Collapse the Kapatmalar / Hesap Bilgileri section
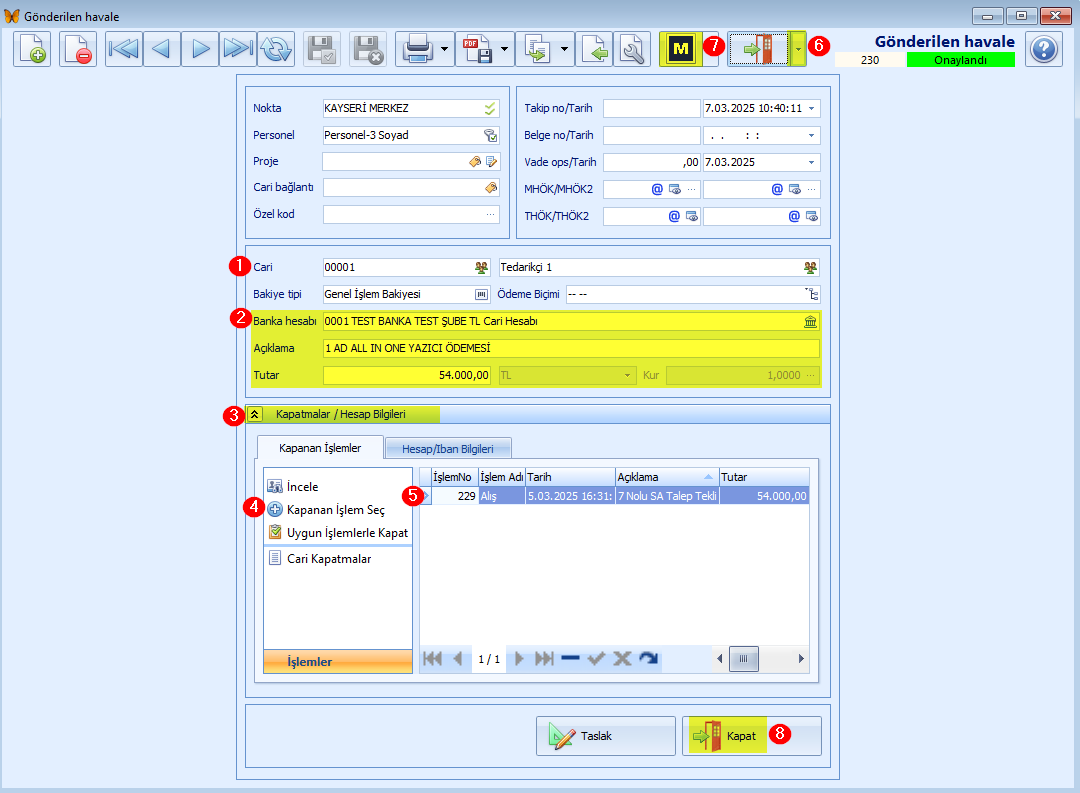Screen dimensions: 1080x793 tap(255, 414)
